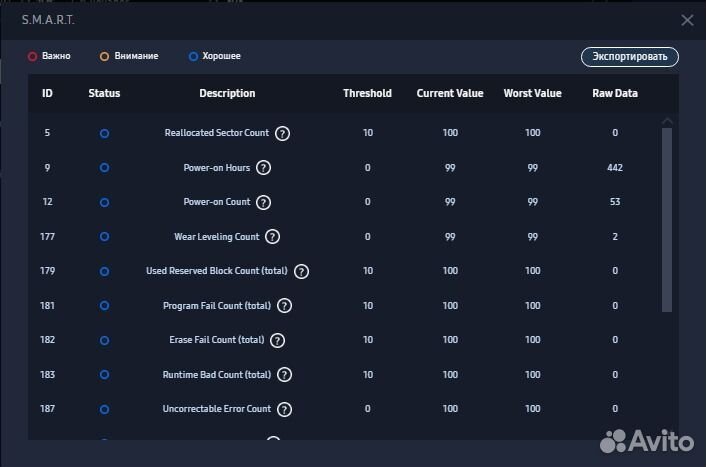
Task: Click the red Важно legend circle
Action: pos(33,56)
